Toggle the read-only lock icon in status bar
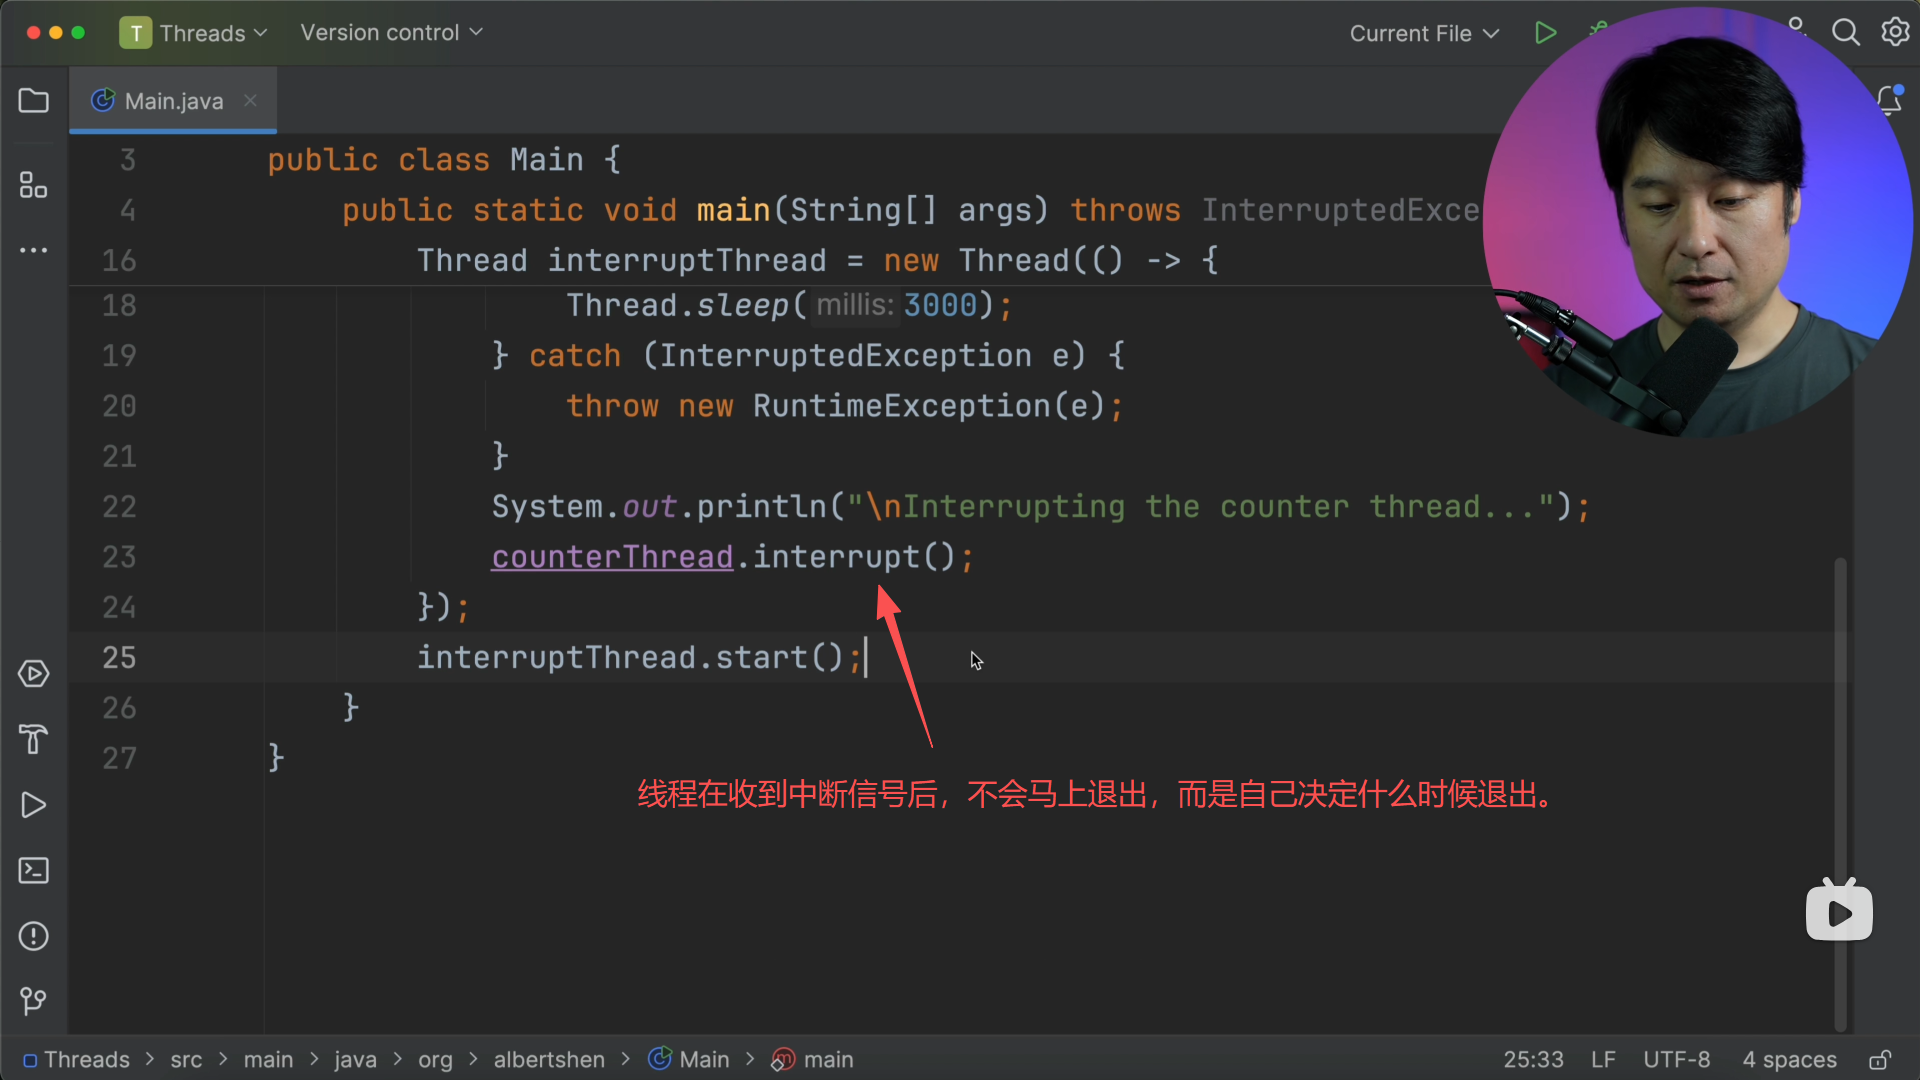This screenshot has width=1920, height=1080. point(1880,1060)
